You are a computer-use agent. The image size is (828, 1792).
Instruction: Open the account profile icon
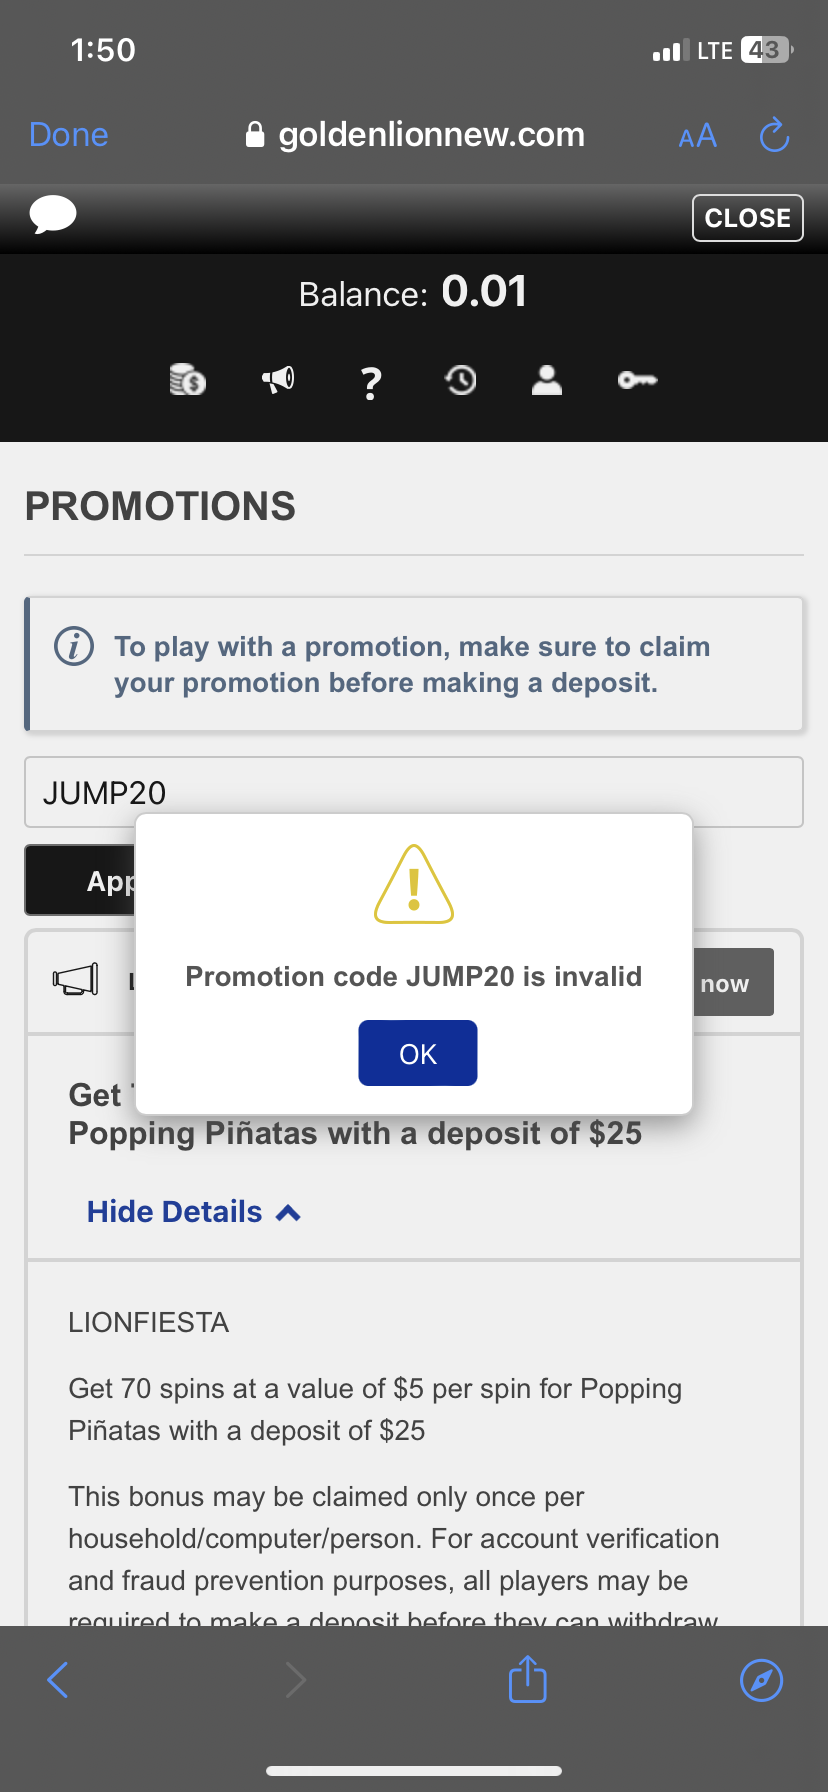pos(546,380)
